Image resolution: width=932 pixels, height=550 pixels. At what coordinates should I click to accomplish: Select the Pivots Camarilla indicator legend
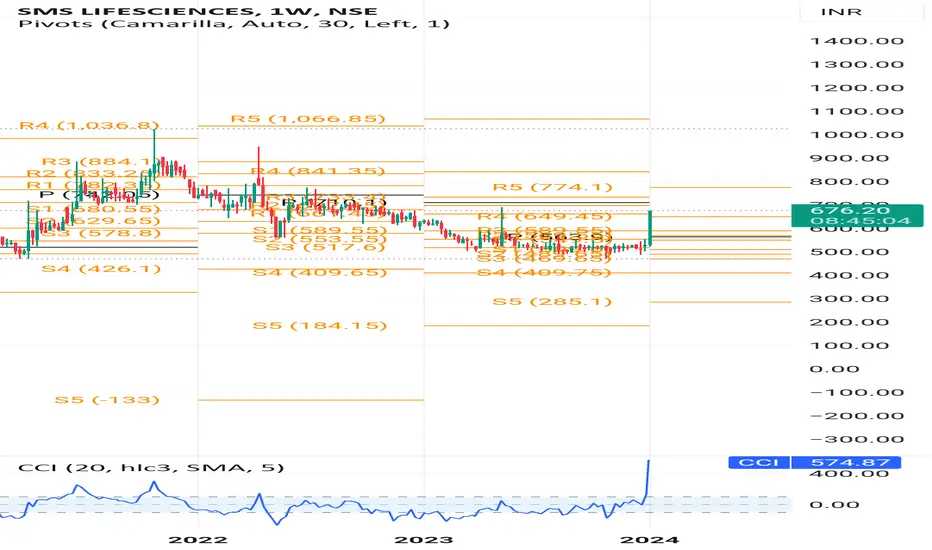point(234,24)
